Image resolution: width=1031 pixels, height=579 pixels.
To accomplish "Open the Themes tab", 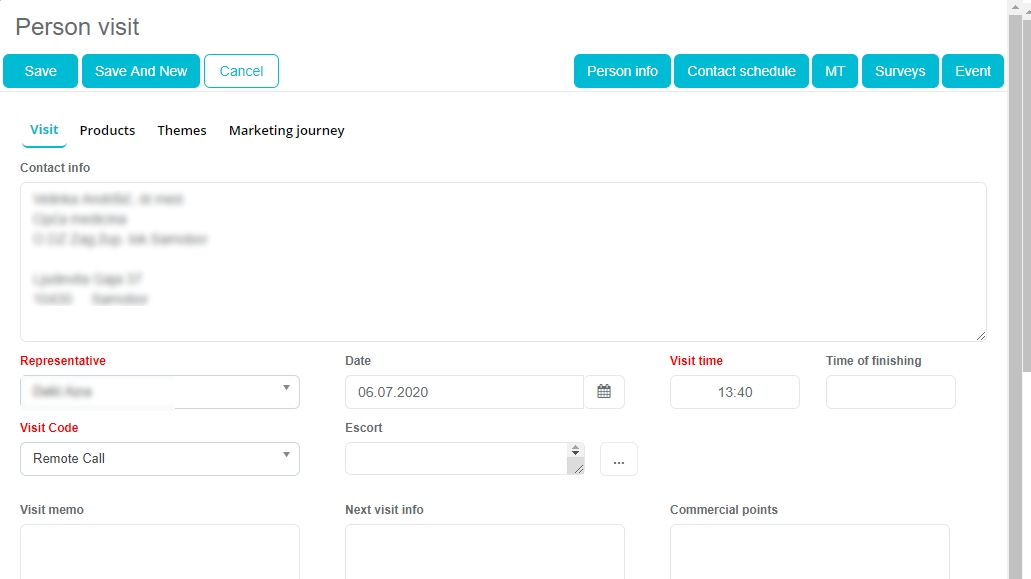I will pos(182,130).
